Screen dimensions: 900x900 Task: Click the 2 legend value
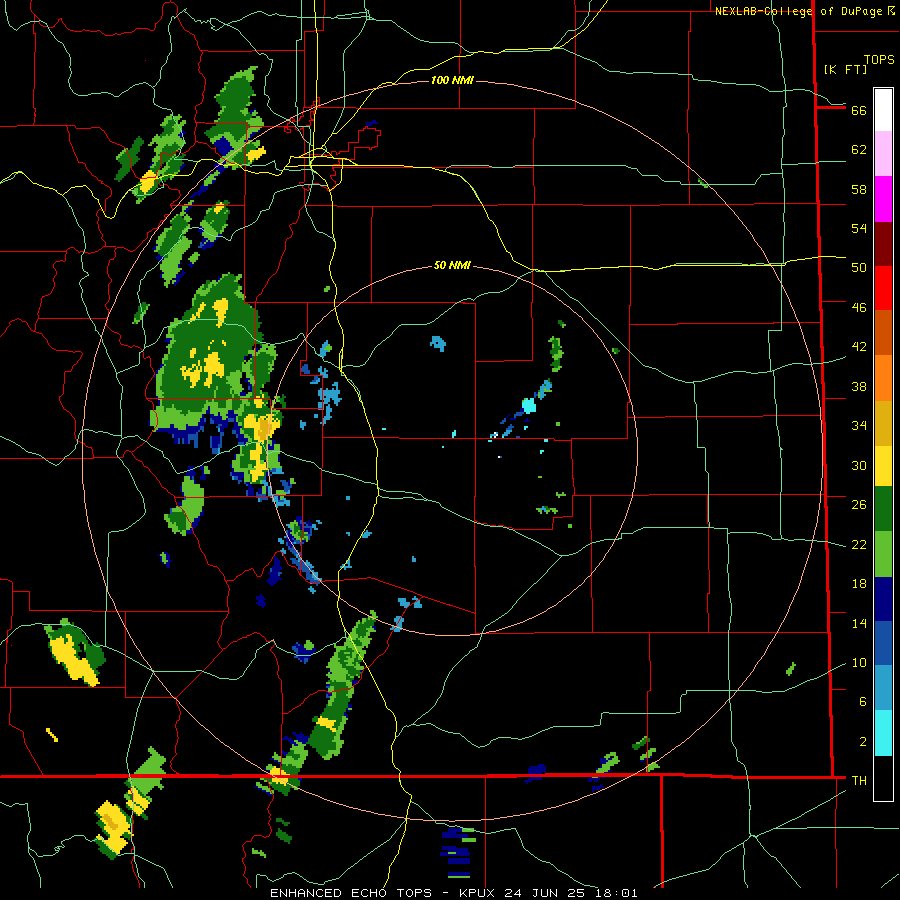(863, 742)
